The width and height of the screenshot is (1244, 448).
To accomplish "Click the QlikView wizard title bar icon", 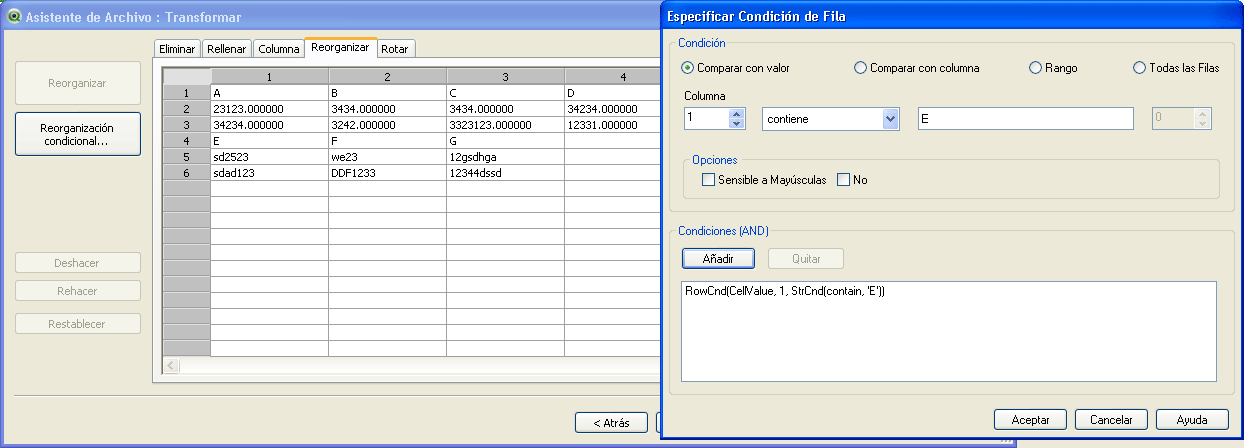I will (x=14, y=16).
